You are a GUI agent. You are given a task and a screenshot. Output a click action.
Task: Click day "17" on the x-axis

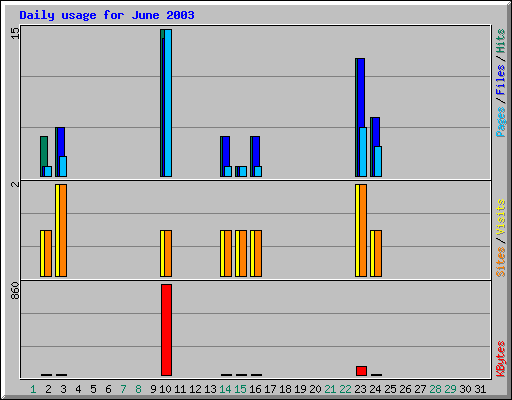(x=270, y=389)
